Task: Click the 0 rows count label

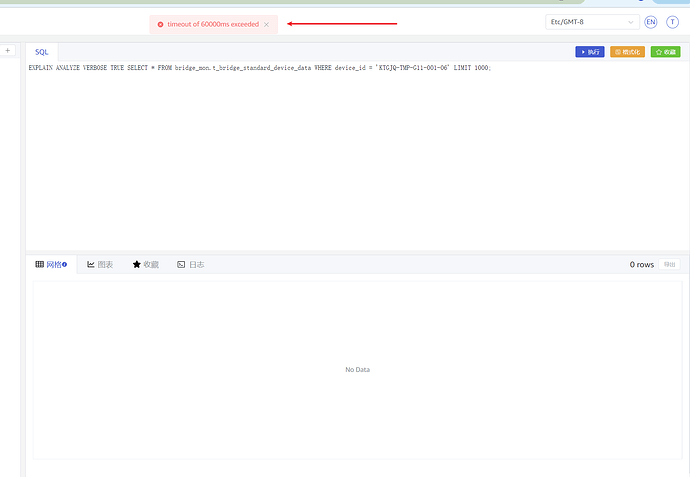Action: tap(641, 264)
